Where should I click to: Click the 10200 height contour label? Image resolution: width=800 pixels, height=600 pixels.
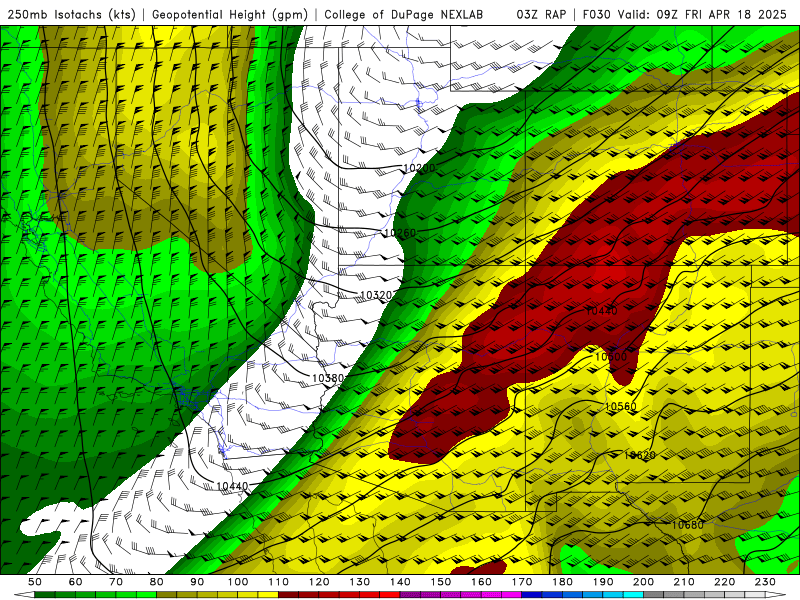coord(419,168)
